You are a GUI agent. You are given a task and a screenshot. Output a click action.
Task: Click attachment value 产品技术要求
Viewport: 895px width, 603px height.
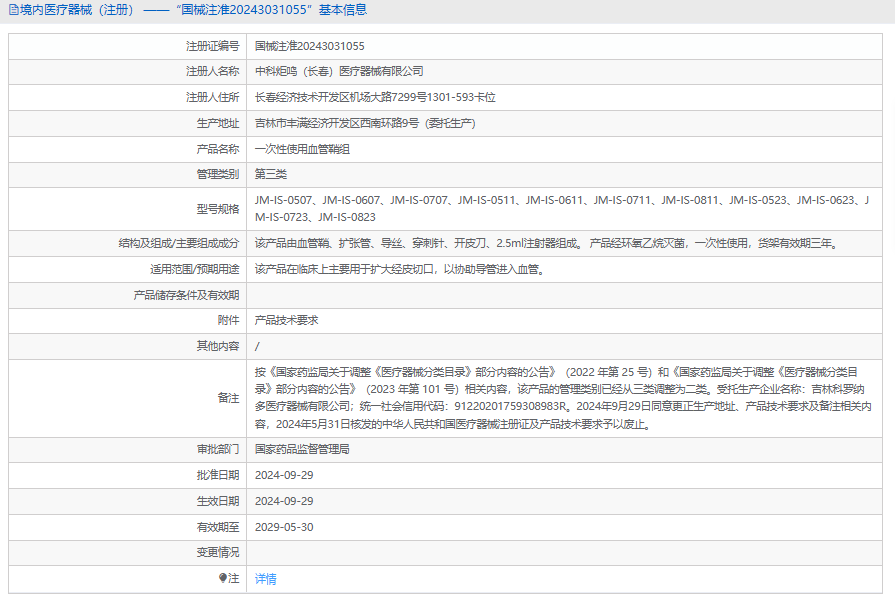coord(286,320)
